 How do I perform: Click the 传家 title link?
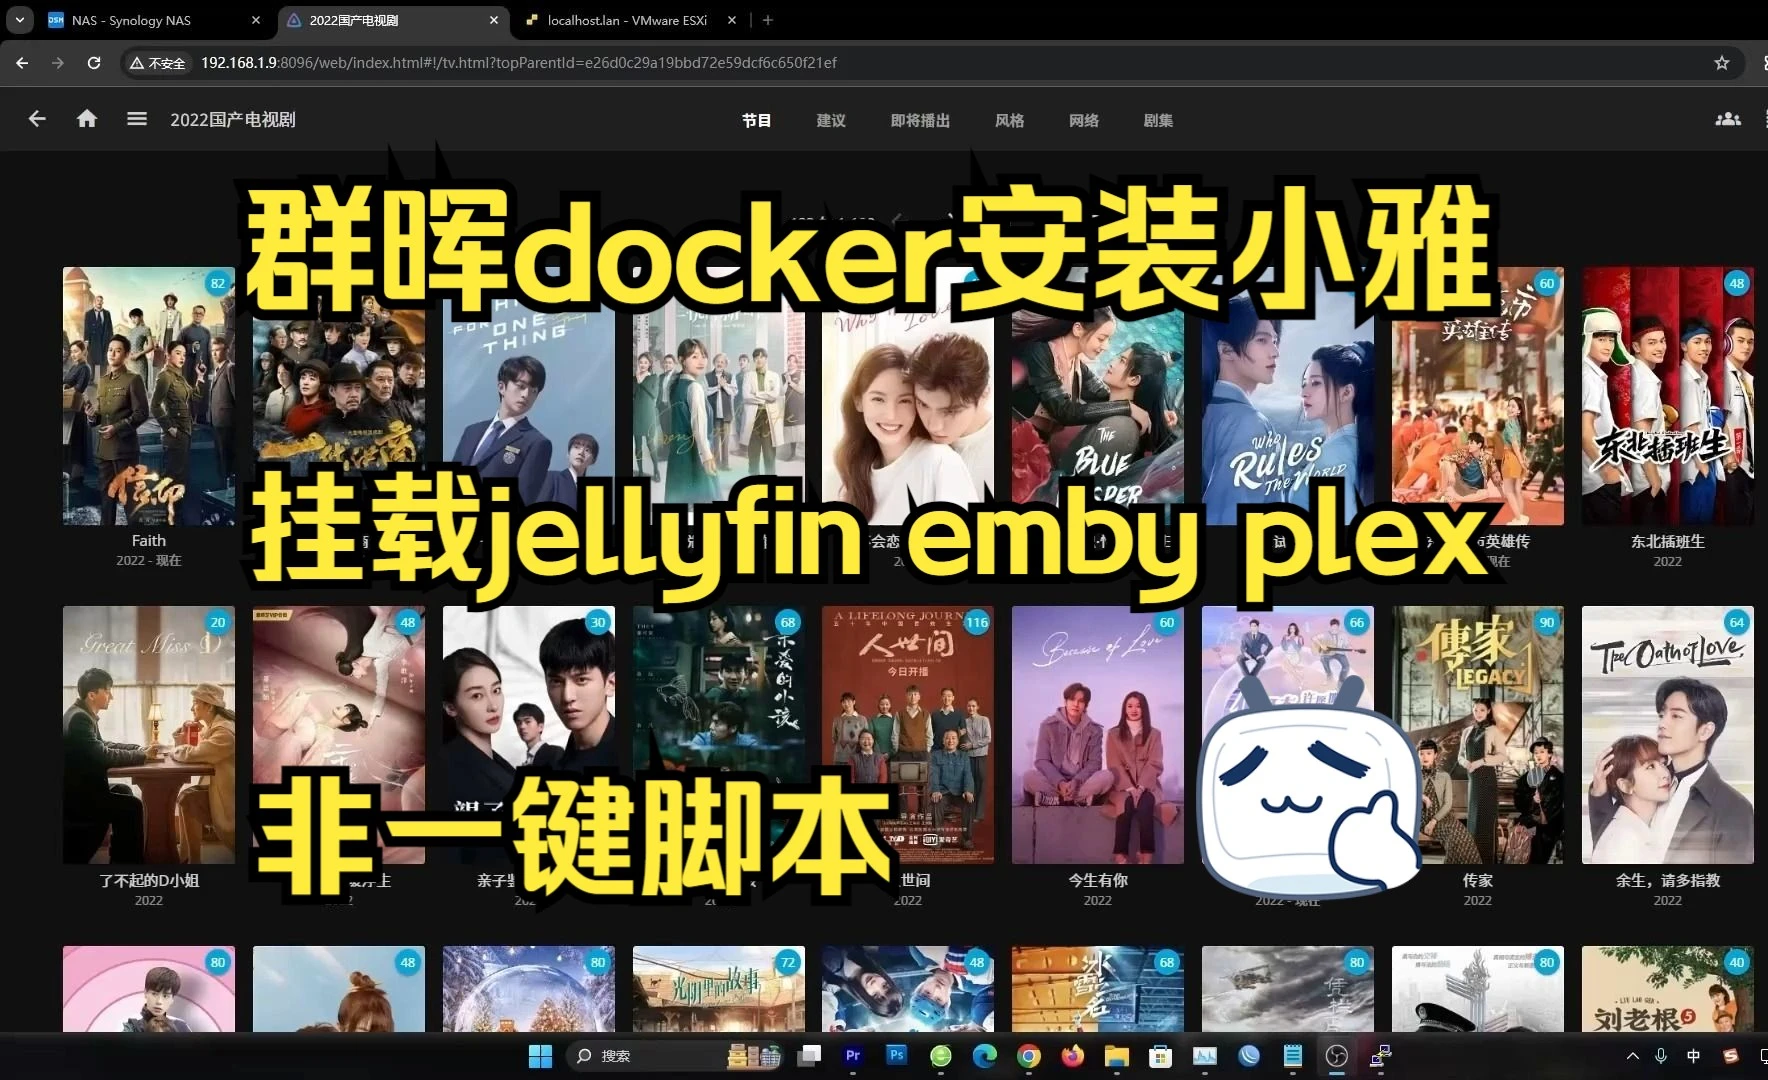point(1478,880)
